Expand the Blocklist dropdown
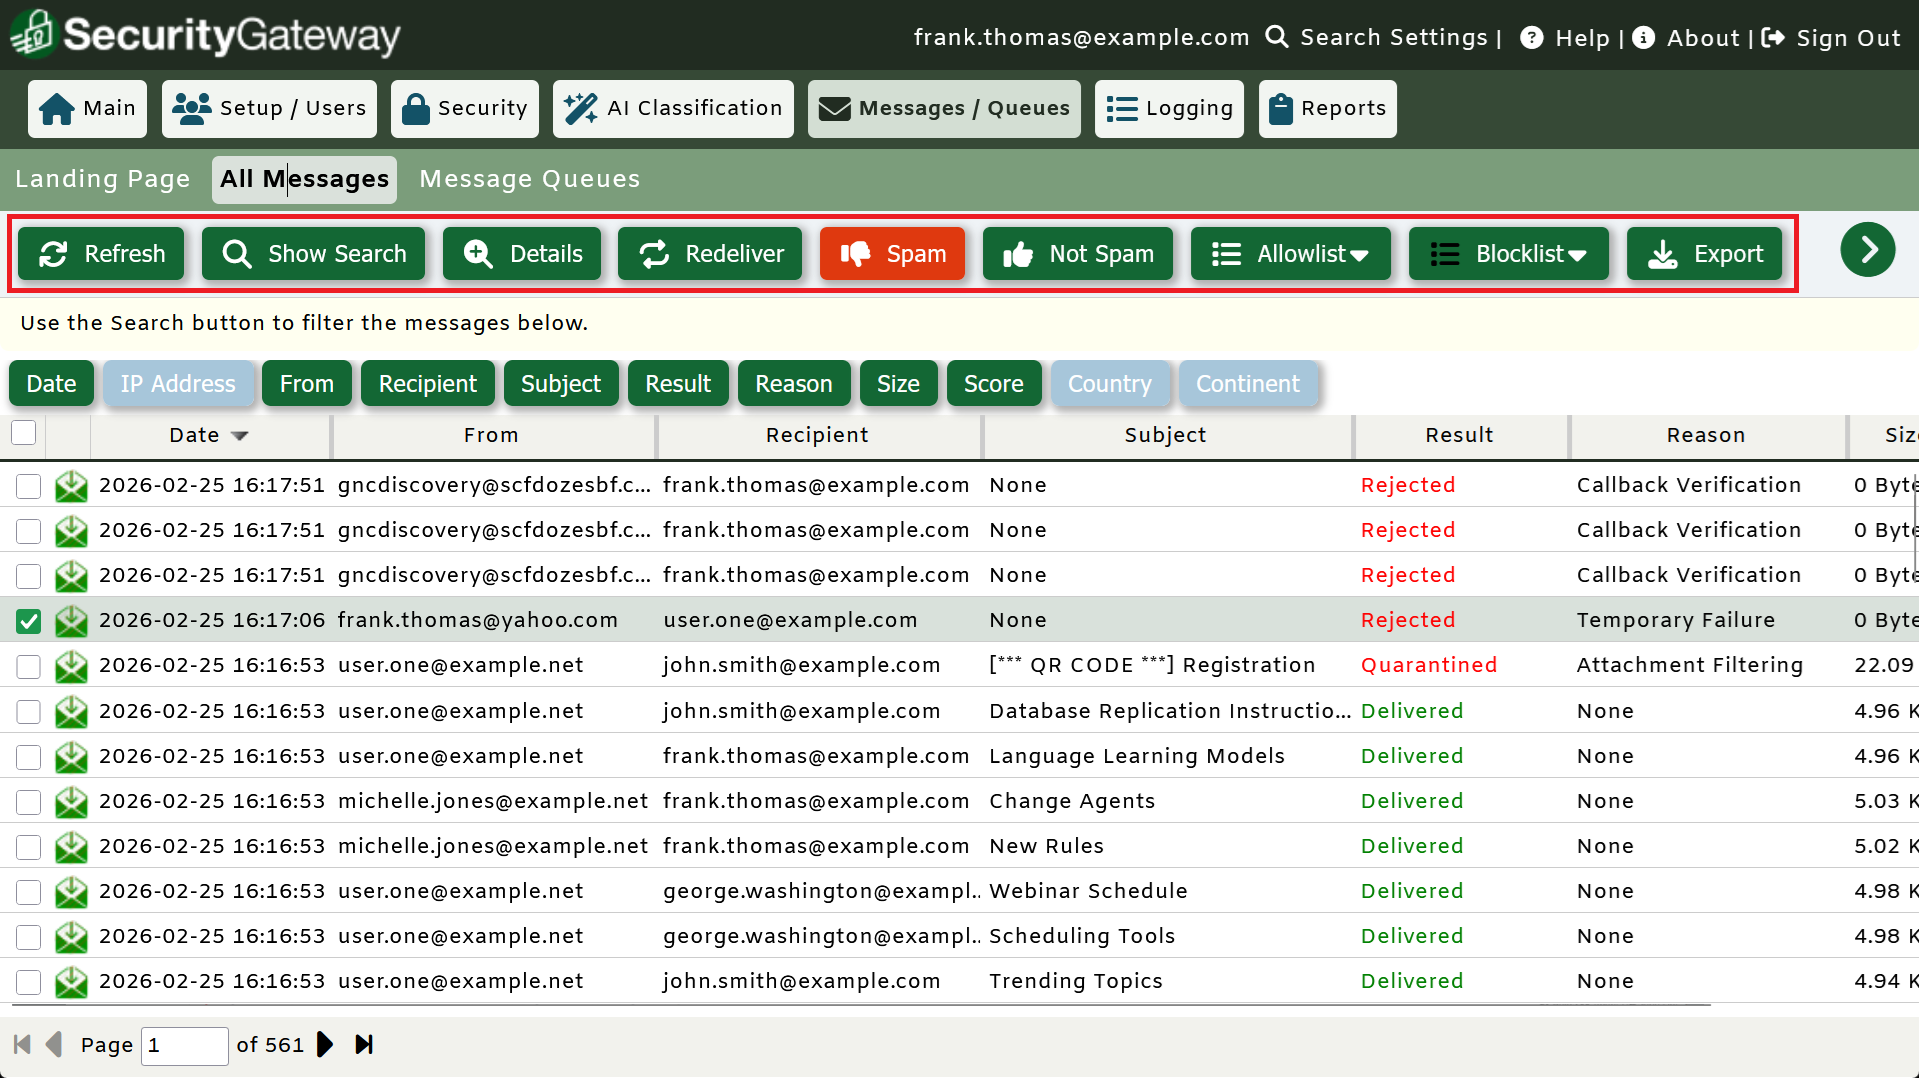This screenshot has height=1078, width=1919. (x=1508, y=254)
